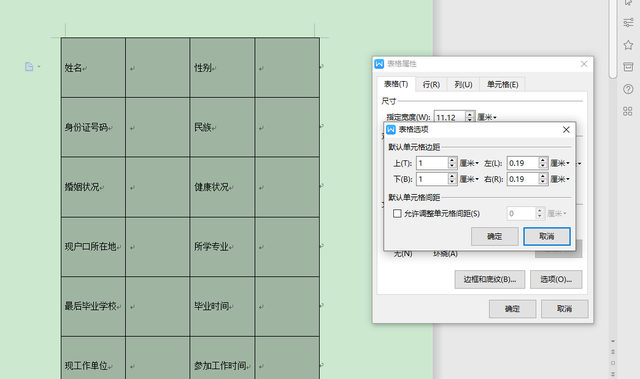Tick 允许调整单元格间距(S) checkbox
The height and width of the screenshot is (379, 640).
397,213
